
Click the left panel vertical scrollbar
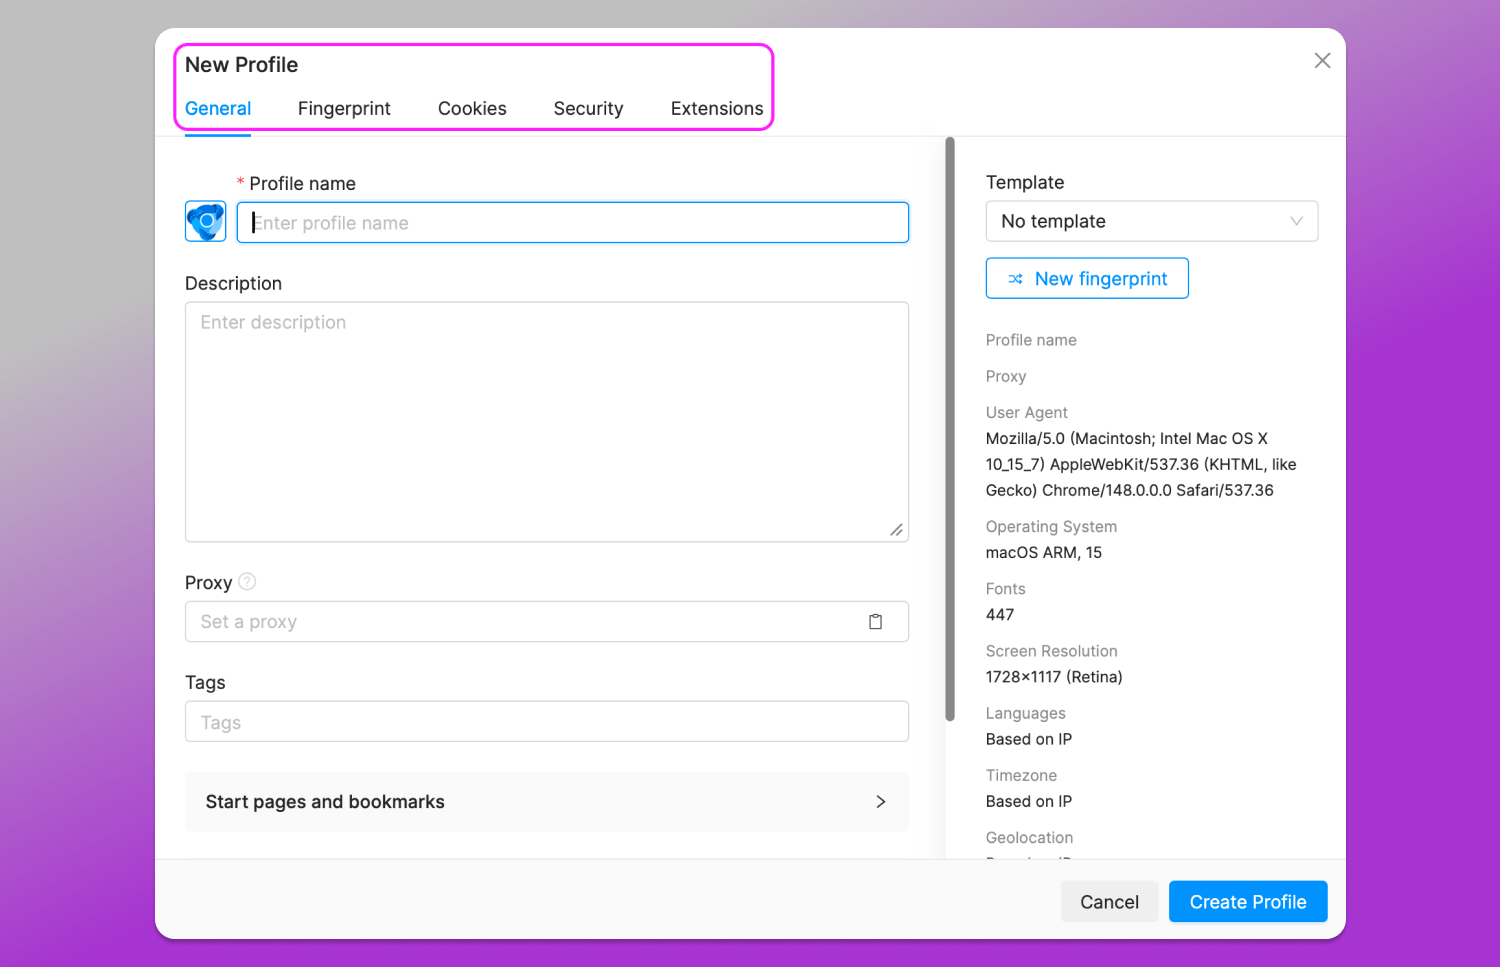pos(950,429)
